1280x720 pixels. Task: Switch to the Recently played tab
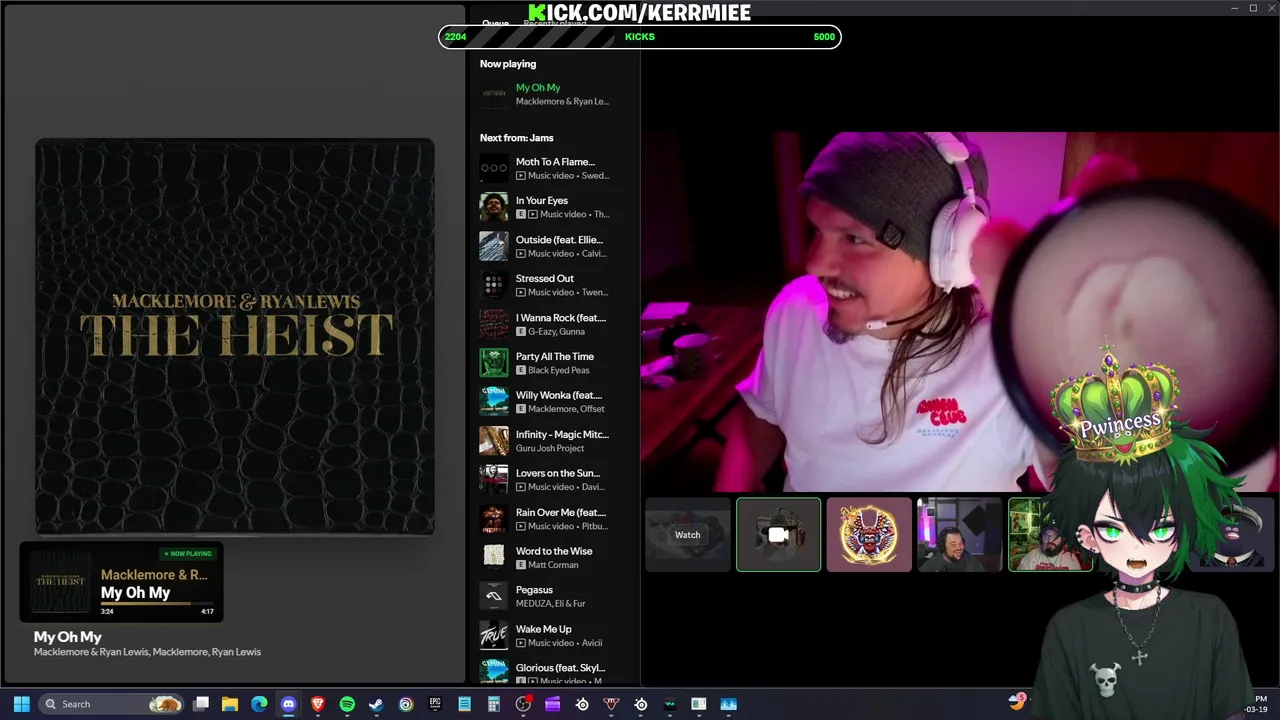pyautogui.click(x=555, y=23)
